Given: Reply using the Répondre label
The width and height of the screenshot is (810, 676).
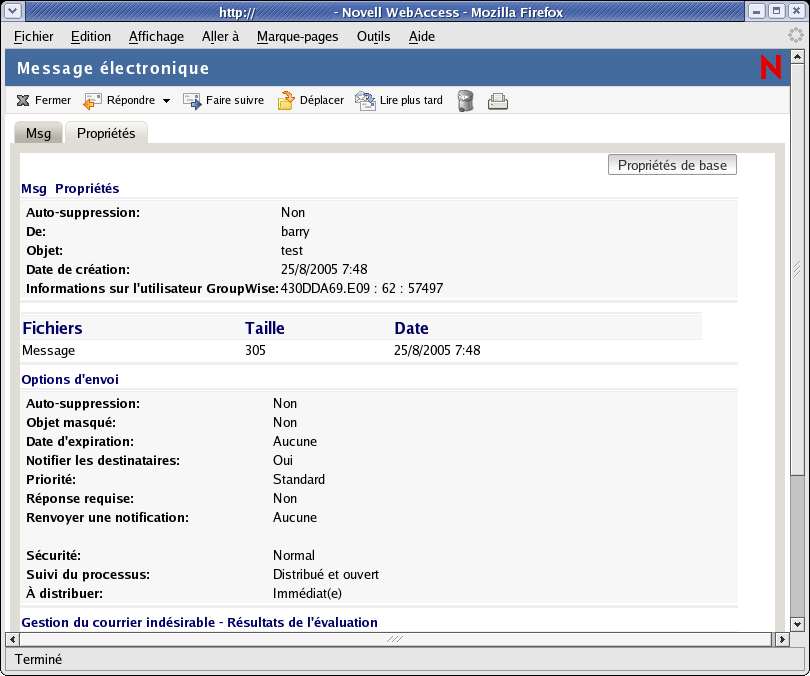Looking at the screenshot, I should pos(131,100).
